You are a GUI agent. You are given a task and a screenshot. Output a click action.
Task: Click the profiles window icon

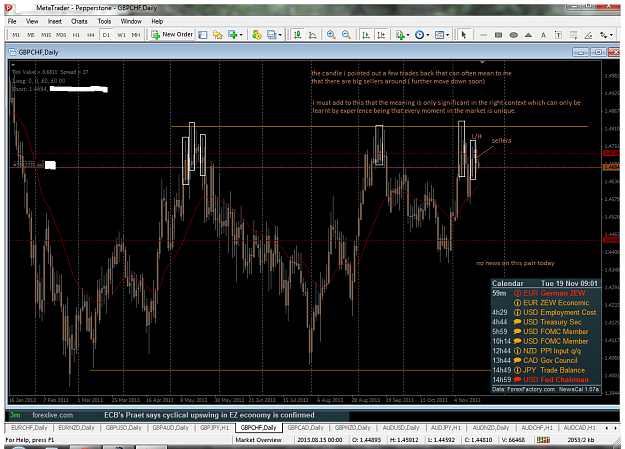271,35
